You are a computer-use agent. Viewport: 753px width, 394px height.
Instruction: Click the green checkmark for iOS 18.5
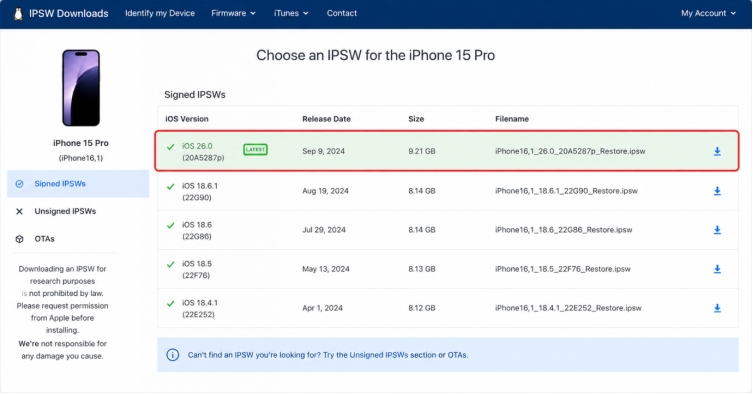(x=170, y=264)
